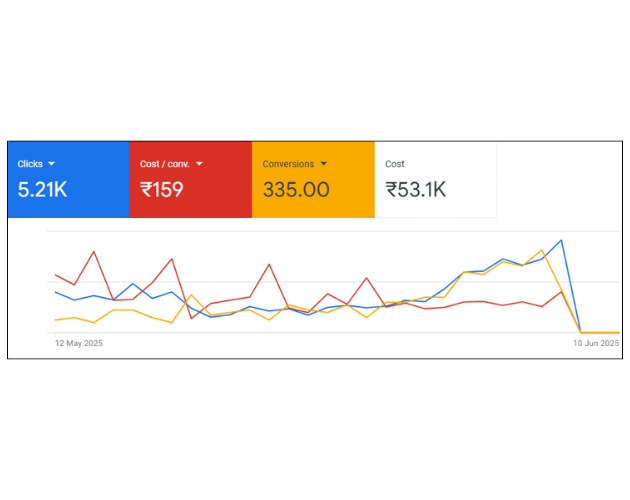Click the Cost label on white card
This screenshot has width=630, height=500.
point(395,163)
